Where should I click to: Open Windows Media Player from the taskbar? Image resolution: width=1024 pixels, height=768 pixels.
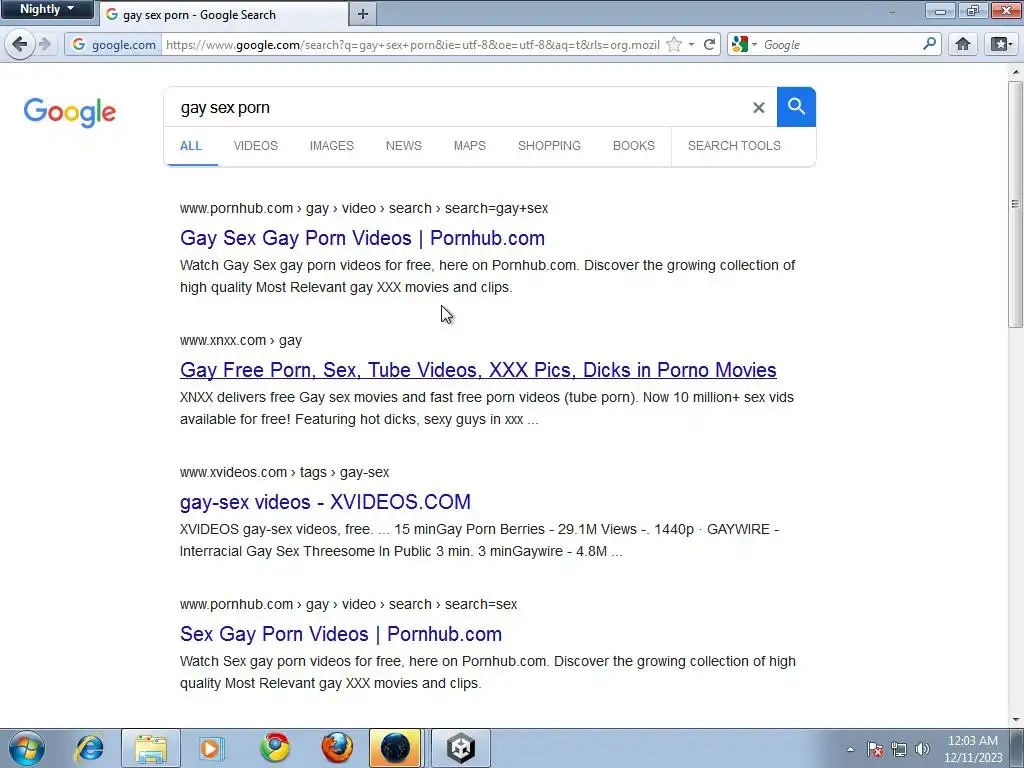click(211, 748)
